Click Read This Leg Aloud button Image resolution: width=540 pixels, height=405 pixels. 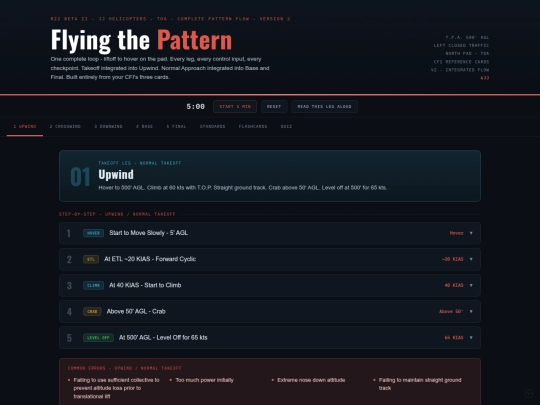coord(324,107)
